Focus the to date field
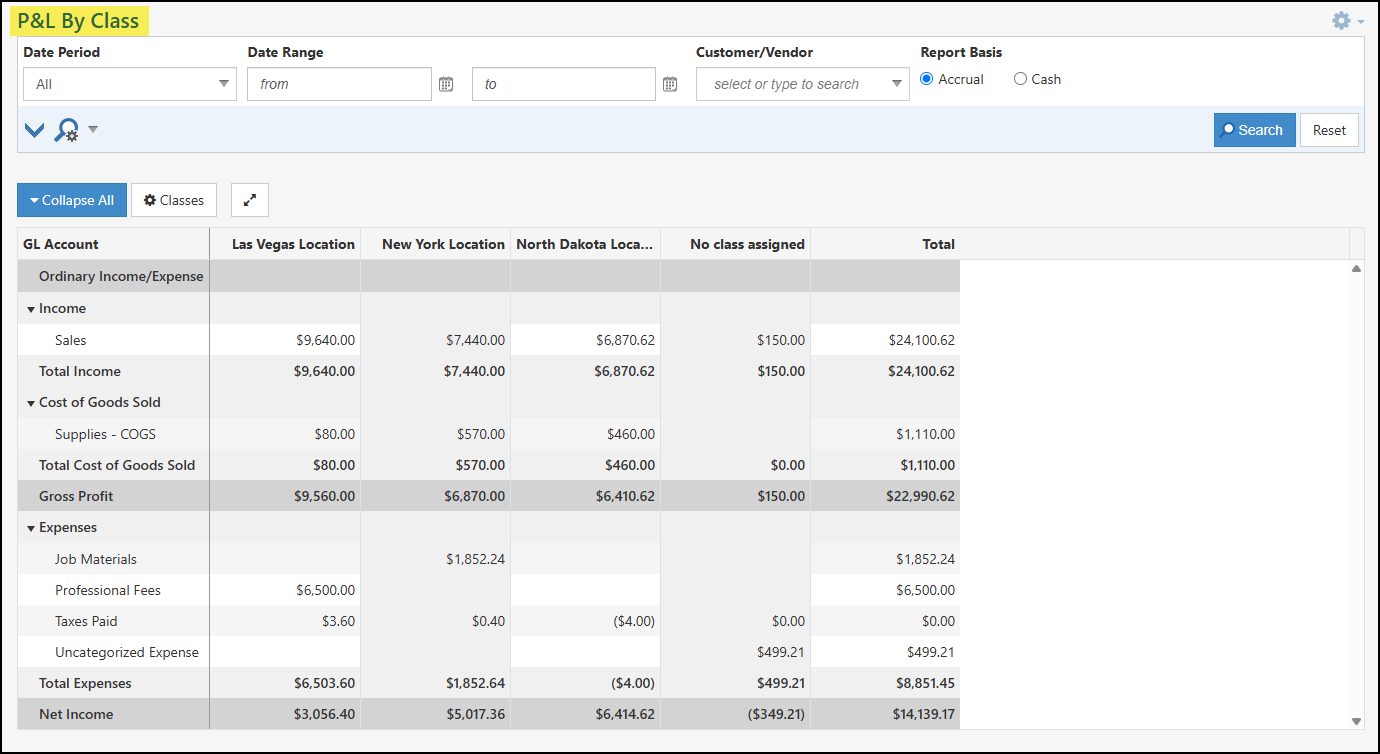 click(x=564, y=84)
